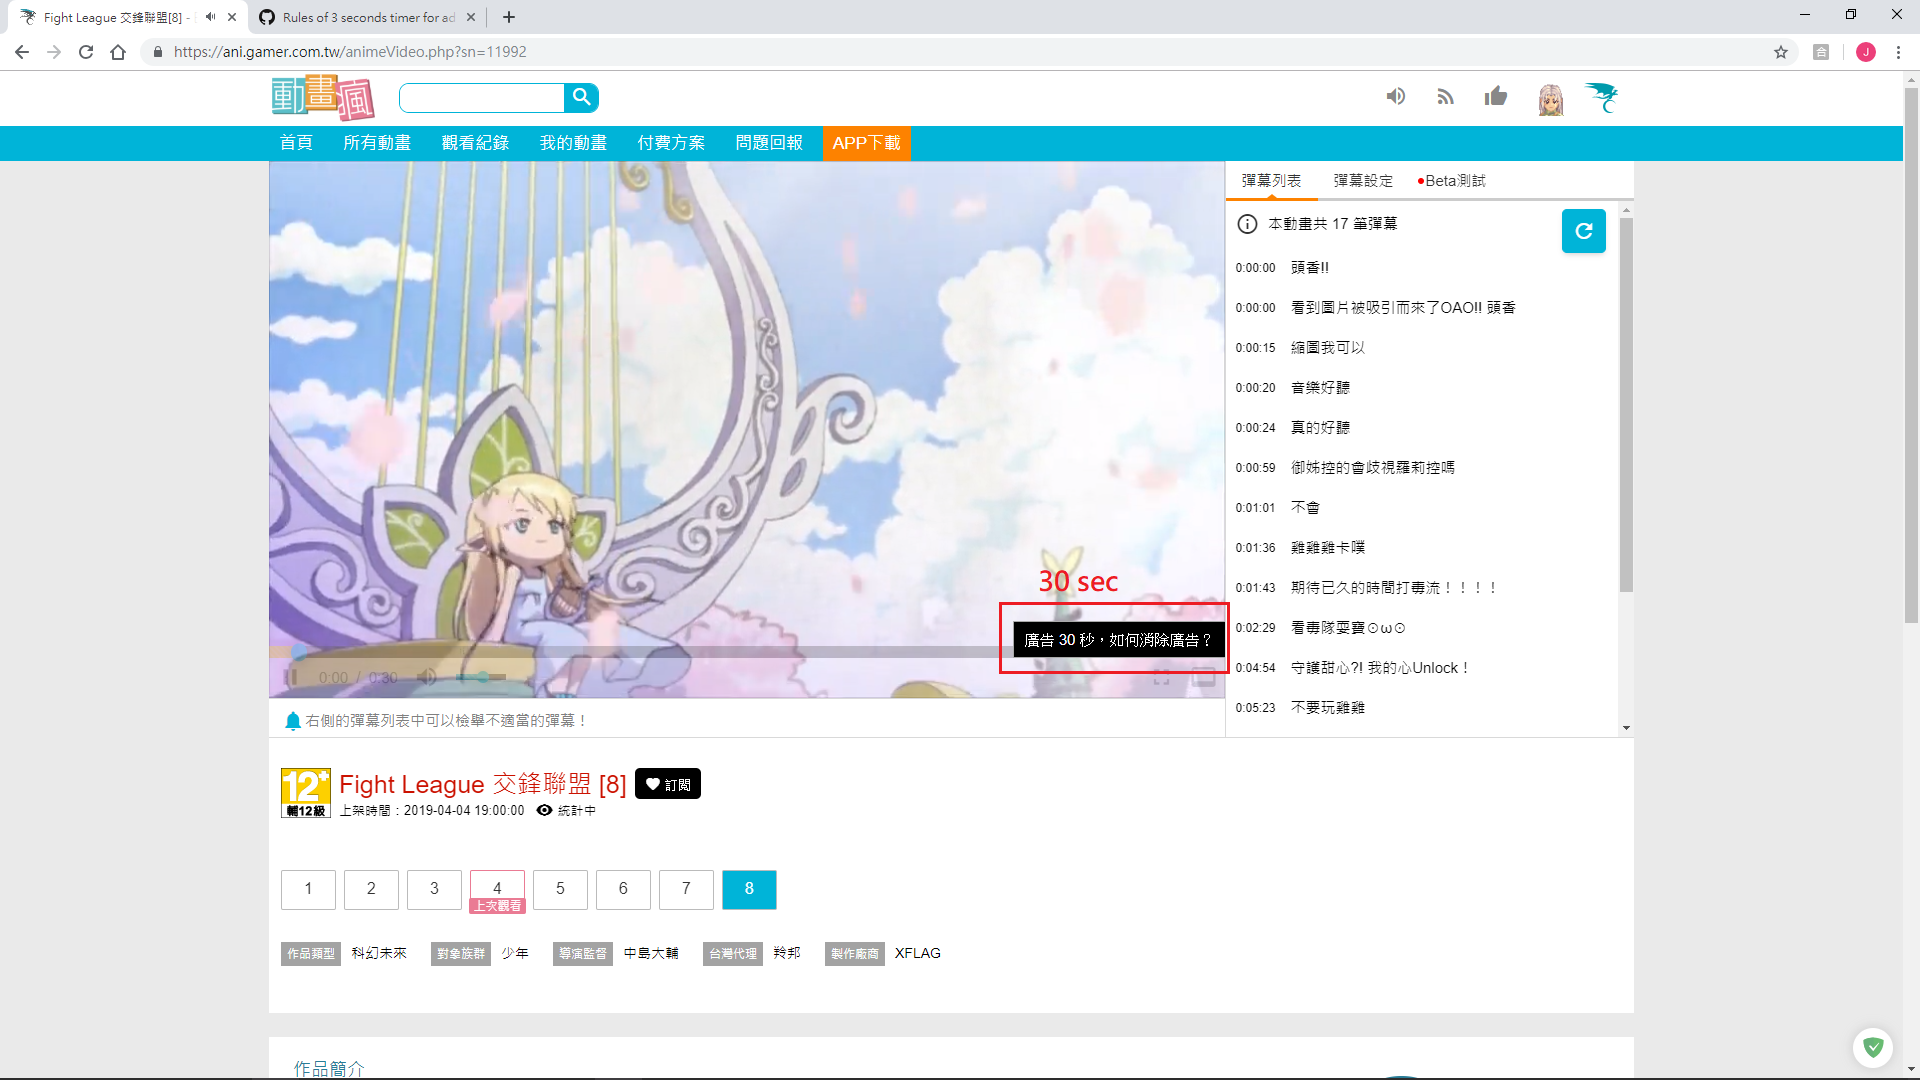Open the 所有動畫 navigation menu

pyautogui.click(x=377, y=143)
